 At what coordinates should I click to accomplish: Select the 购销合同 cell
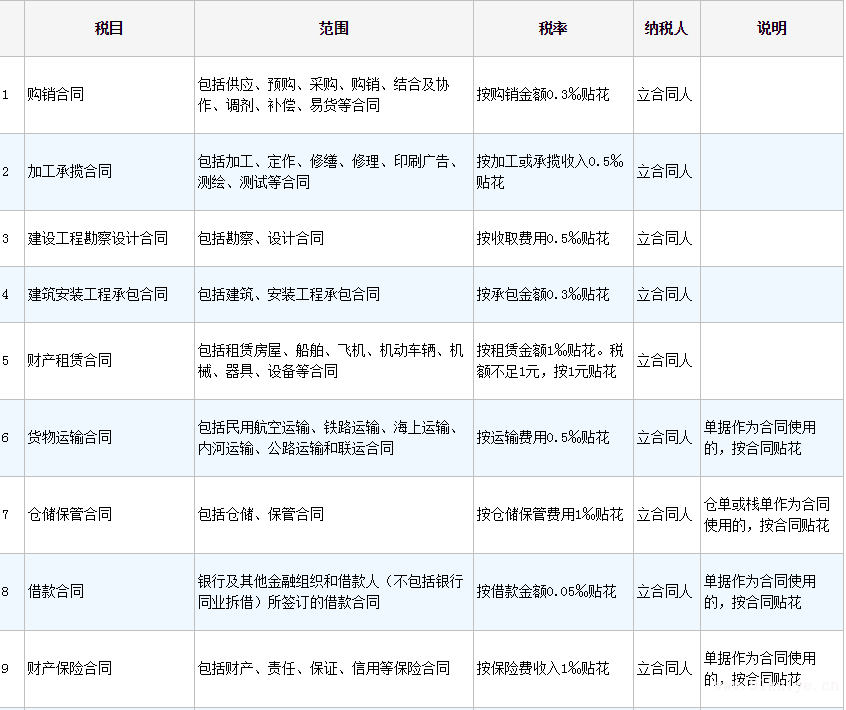tap(56, 95)
